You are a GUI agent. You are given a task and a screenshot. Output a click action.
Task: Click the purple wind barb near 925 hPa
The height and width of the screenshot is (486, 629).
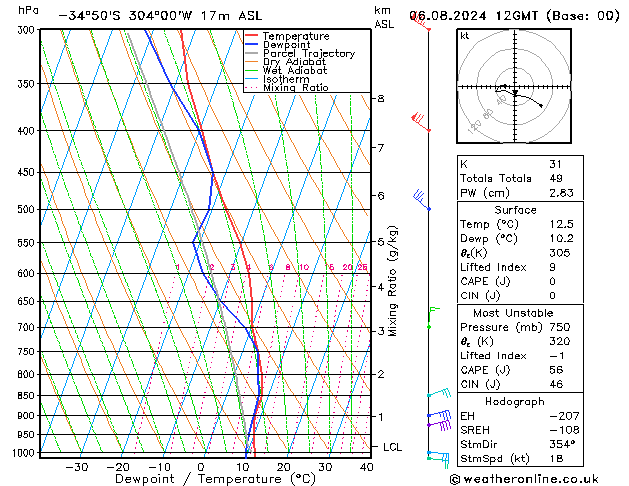click(436, 423)
